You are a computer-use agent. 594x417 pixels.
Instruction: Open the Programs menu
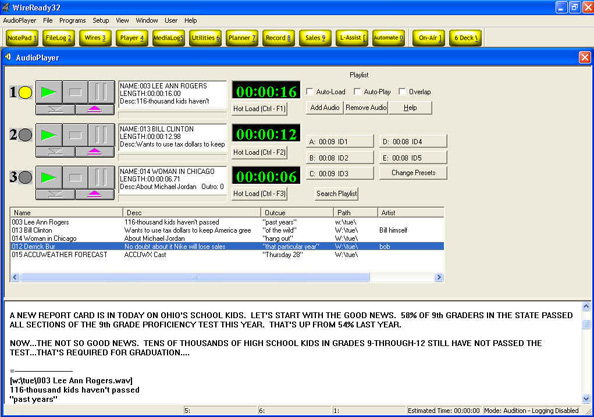click(72, 20)
